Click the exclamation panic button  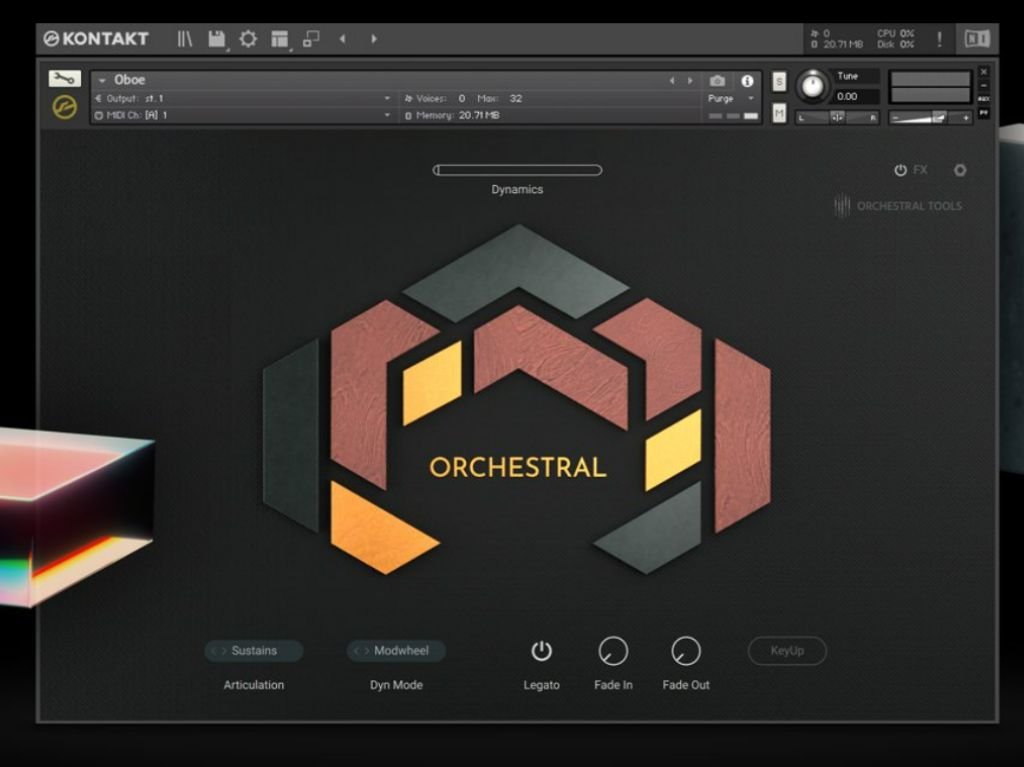[x=940, y=39]
